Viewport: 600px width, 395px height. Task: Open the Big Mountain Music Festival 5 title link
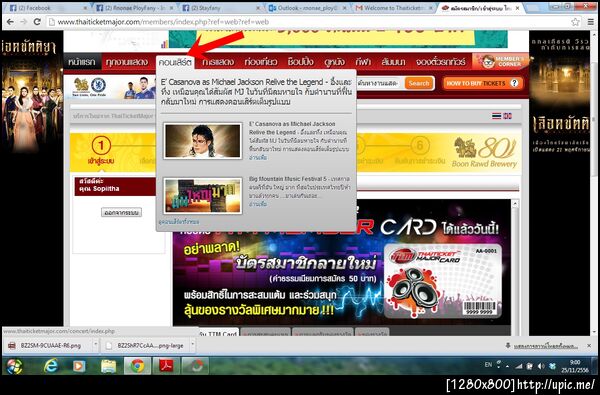[288, 179]
